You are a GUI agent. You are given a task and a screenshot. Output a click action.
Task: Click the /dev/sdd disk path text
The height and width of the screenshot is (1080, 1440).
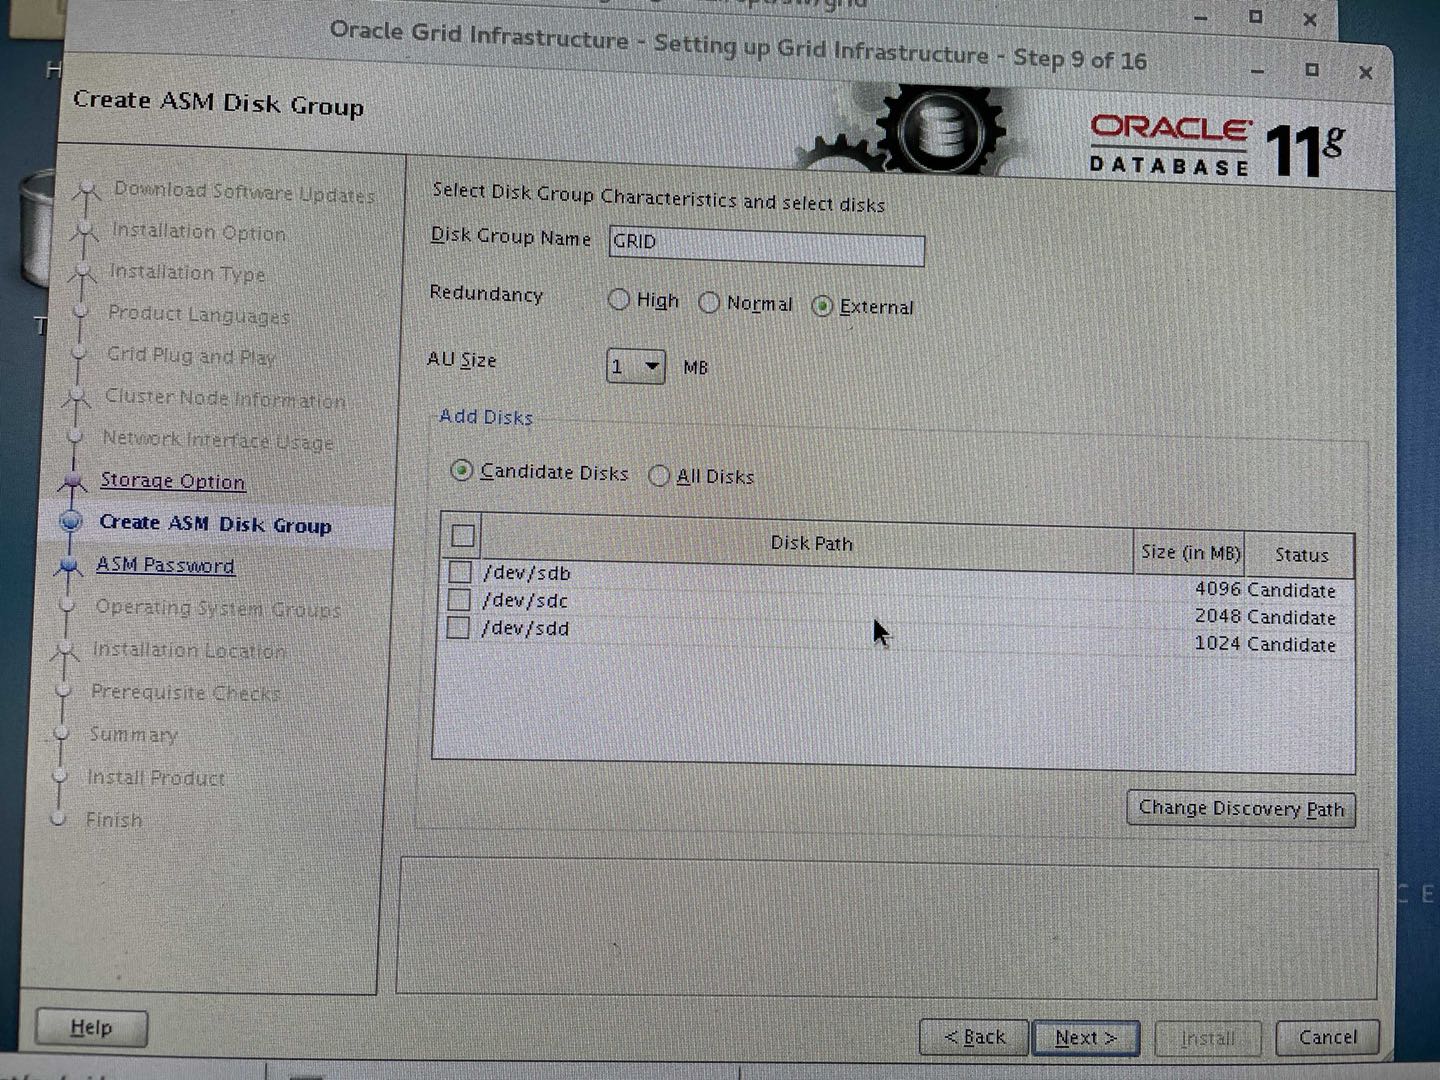(x=524, y=628)
